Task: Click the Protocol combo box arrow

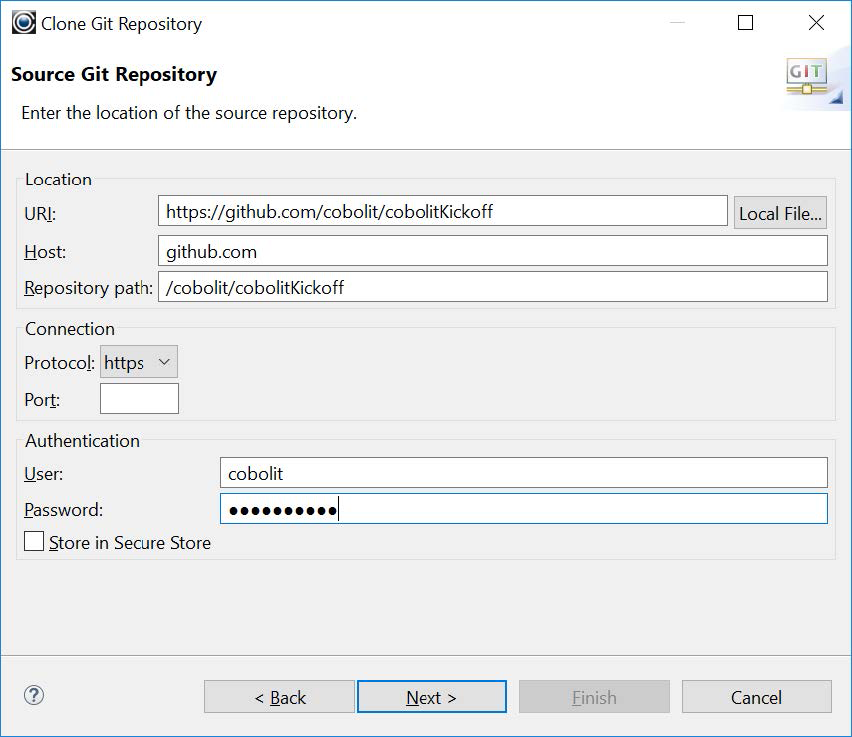Action: (166, 363)
